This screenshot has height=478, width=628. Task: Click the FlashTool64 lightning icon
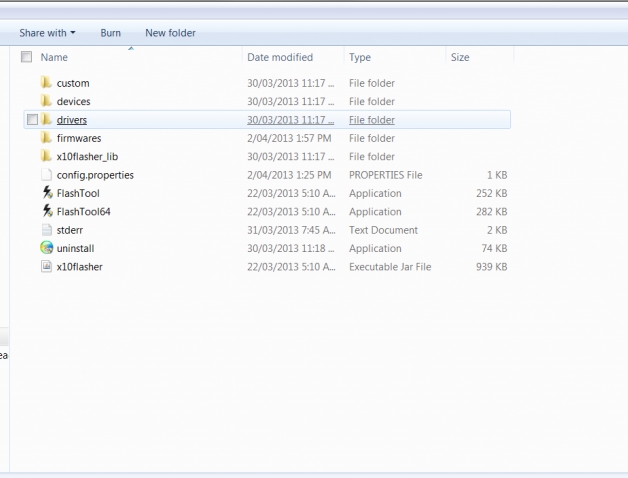(x=47, y=211)
